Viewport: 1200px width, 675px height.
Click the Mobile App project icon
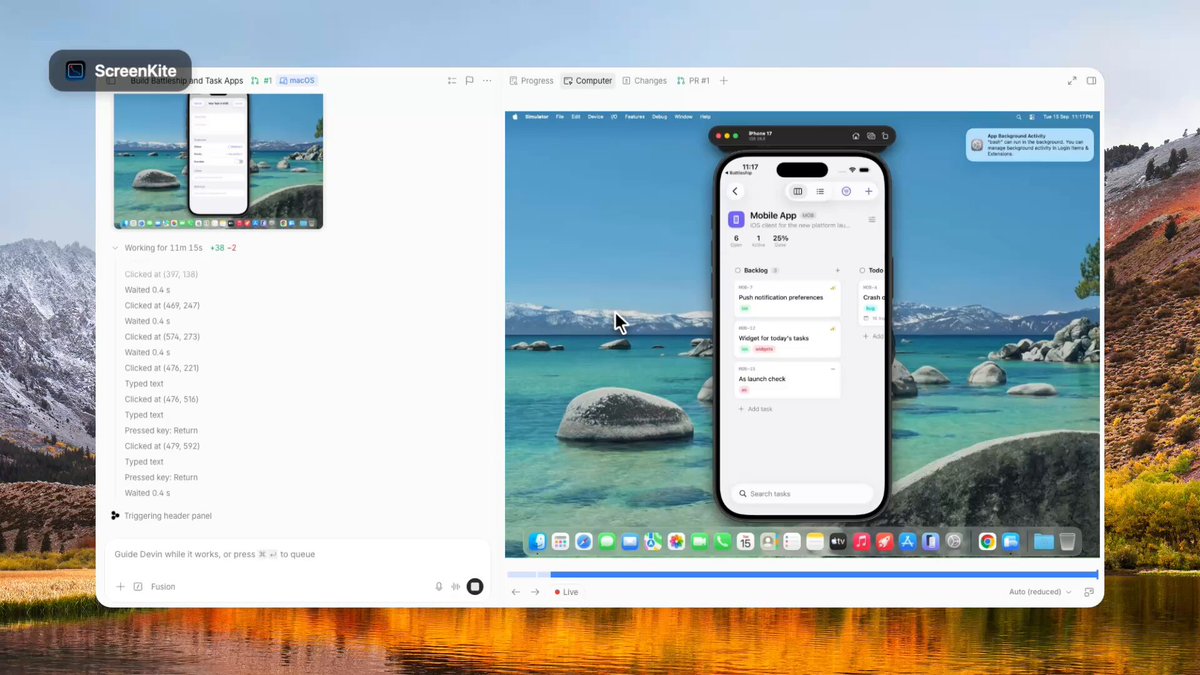point(736,219)
